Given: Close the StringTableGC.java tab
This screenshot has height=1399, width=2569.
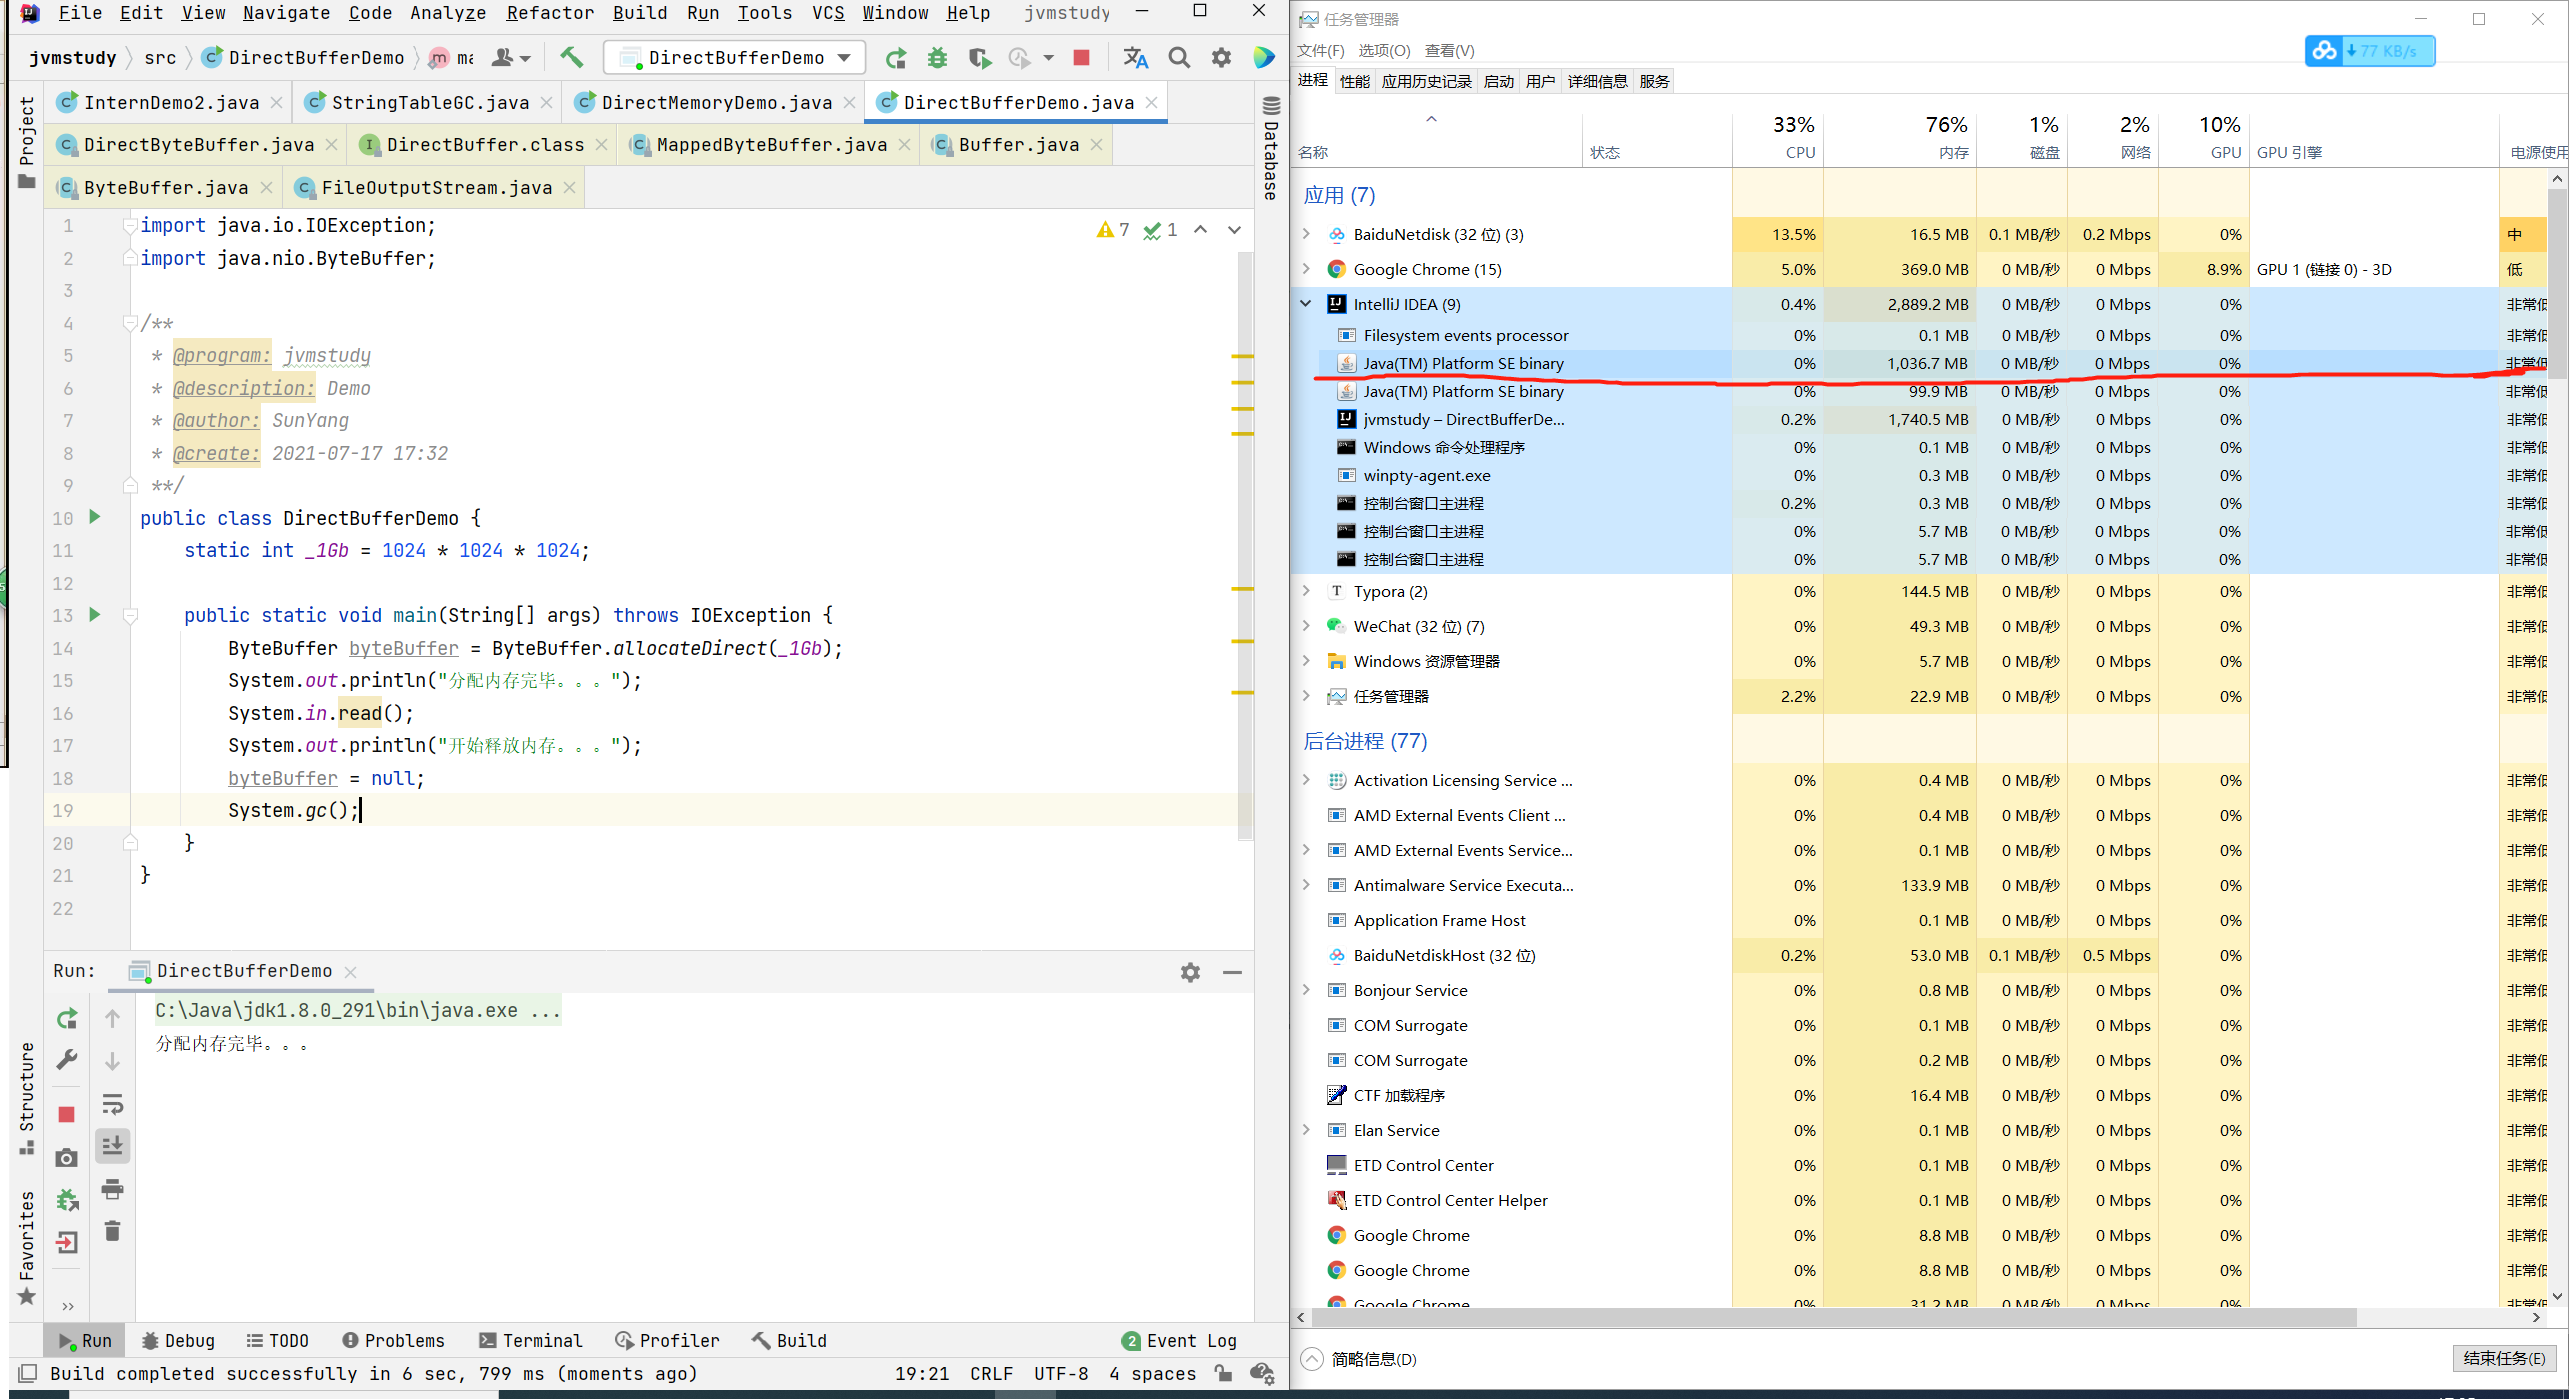Looking at the screenshot, I should point(546,102).
